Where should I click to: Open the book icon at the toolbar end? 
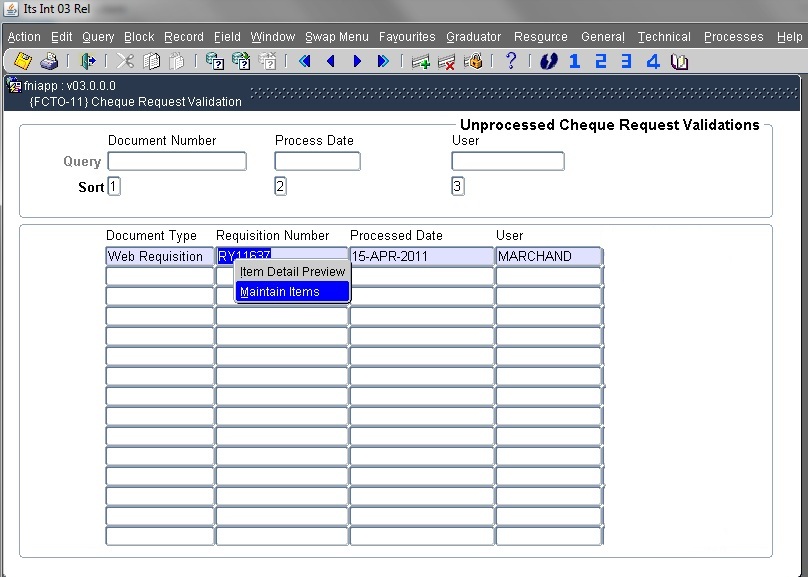680,61
